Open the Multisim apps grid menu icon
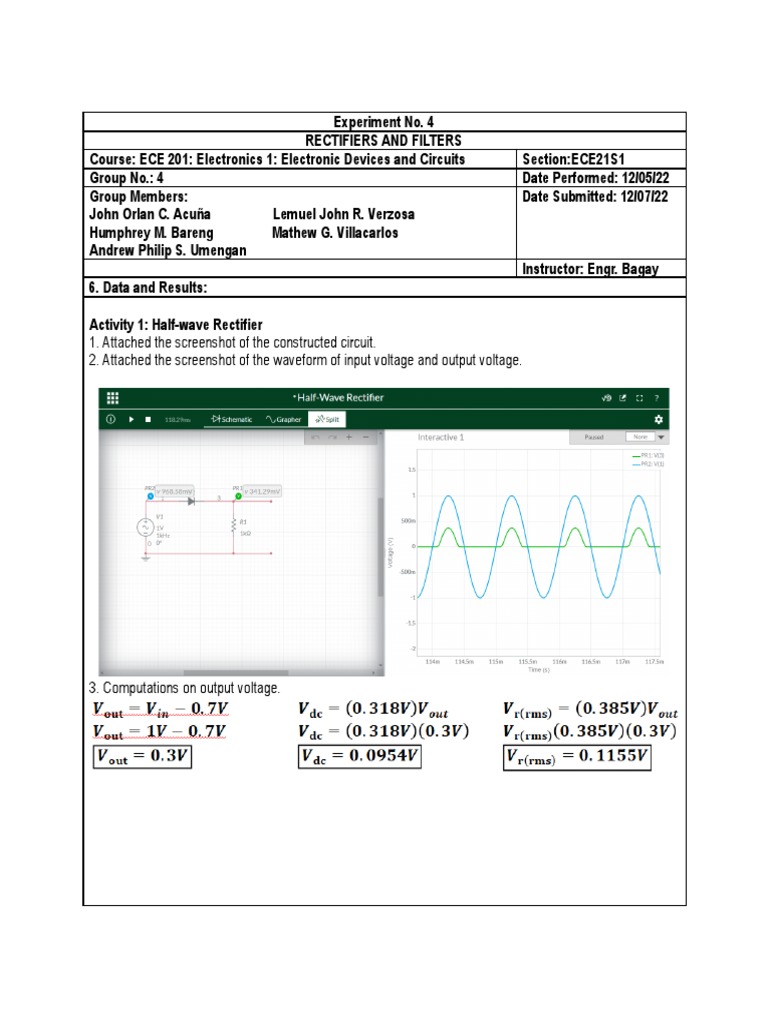This screenshot has height=1024, width=768. pos(112,398)
